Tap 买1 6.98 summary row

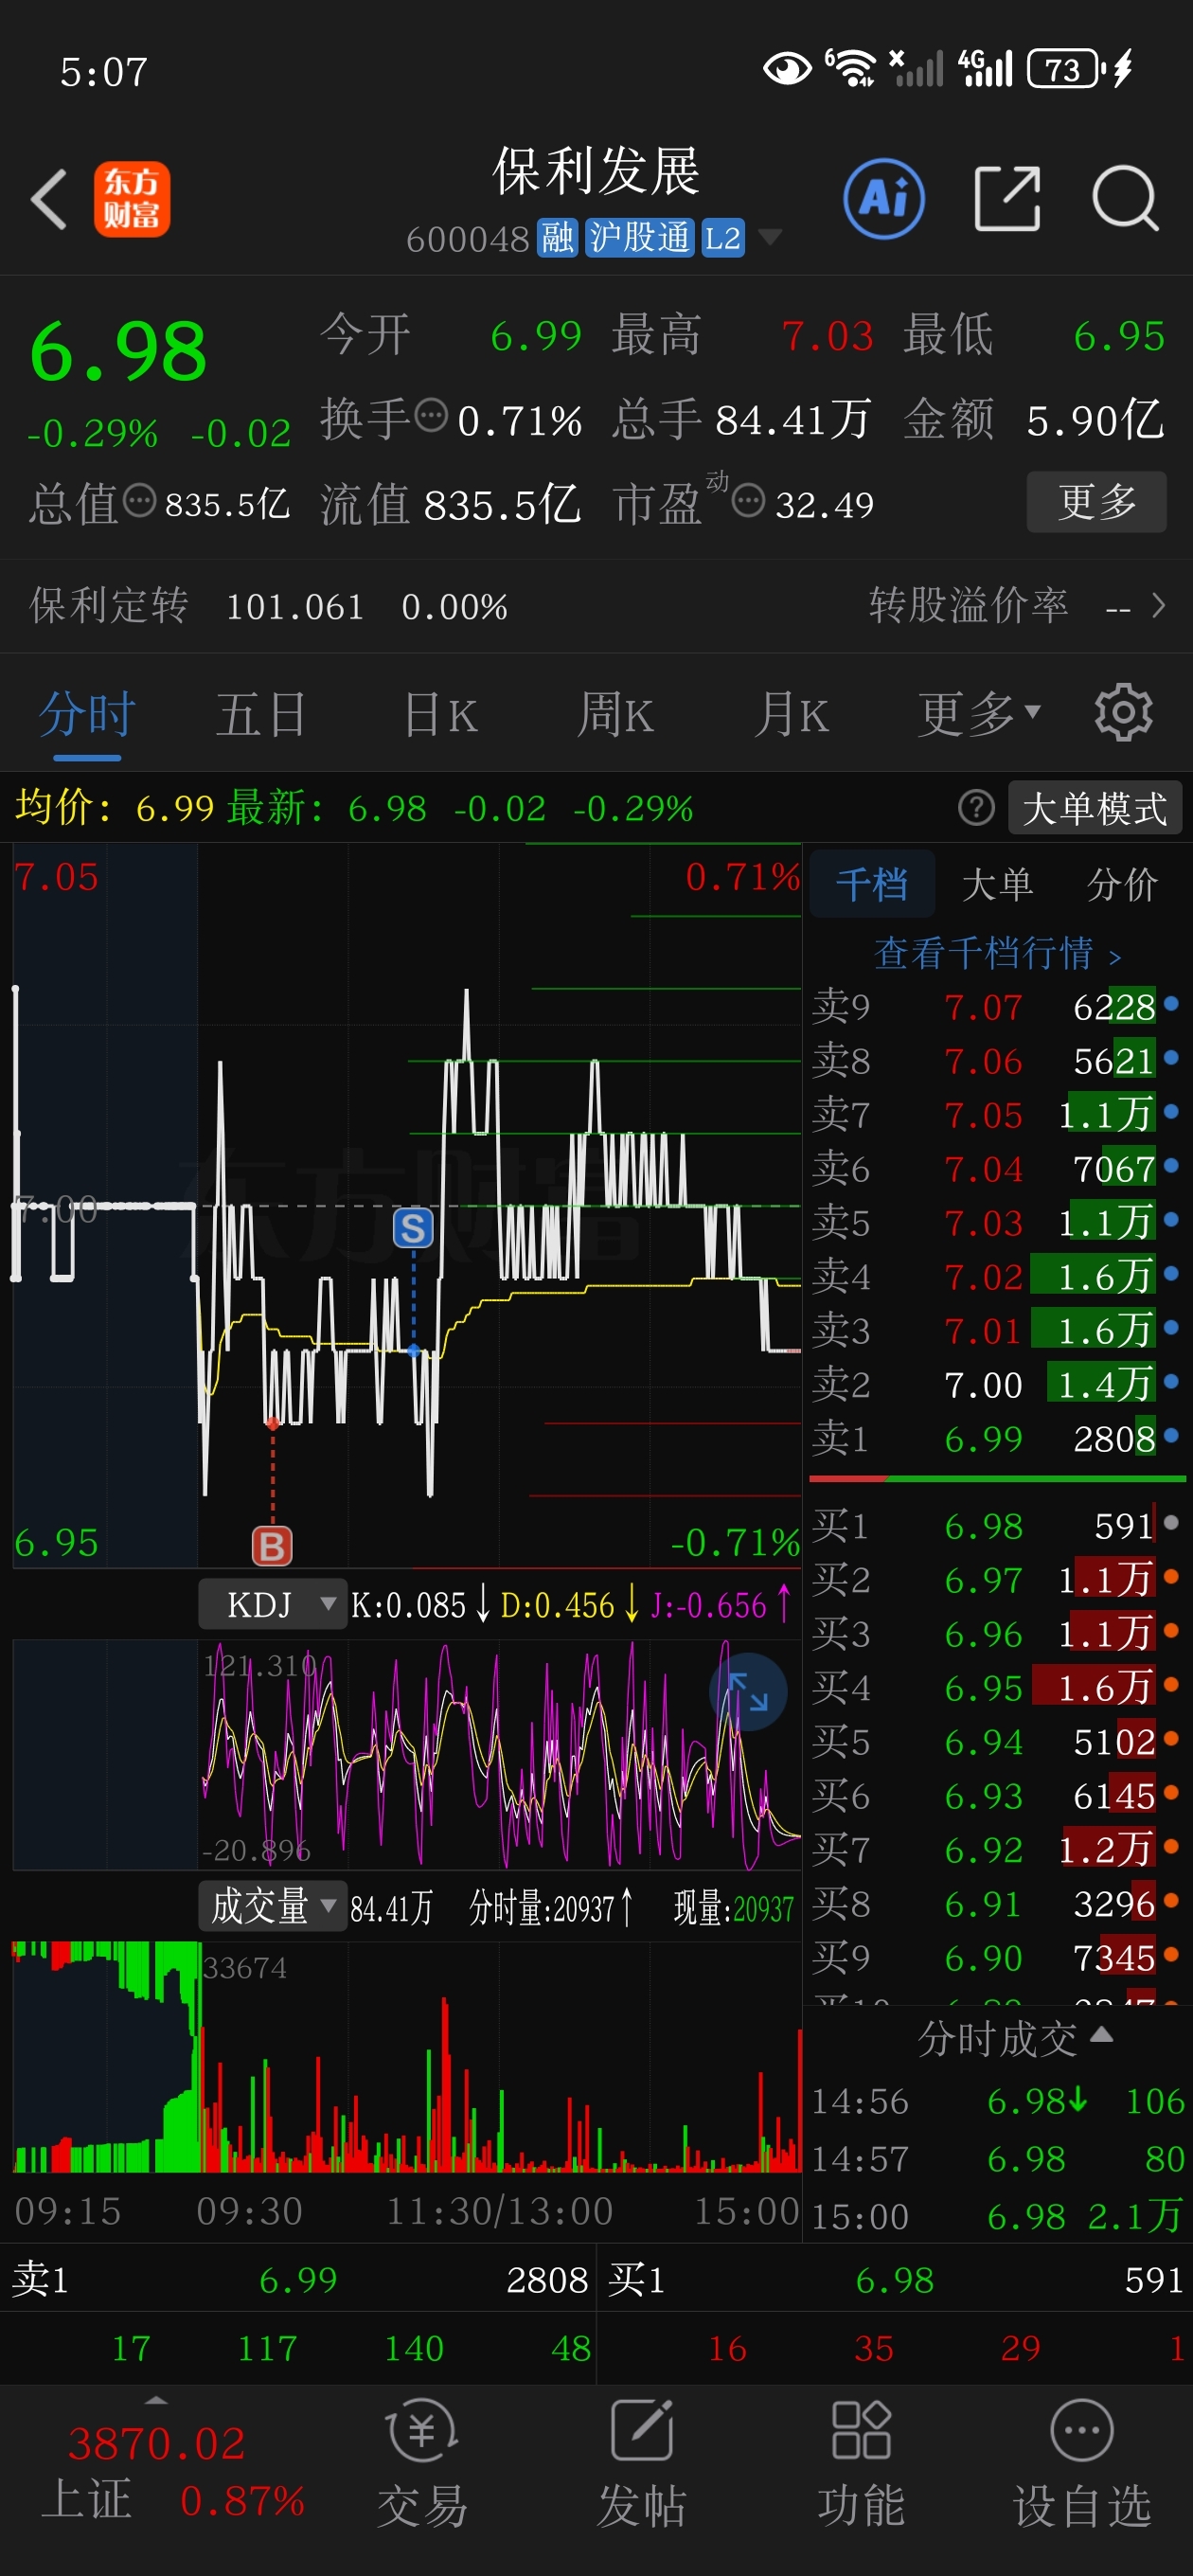click(x=895, y=2279)
